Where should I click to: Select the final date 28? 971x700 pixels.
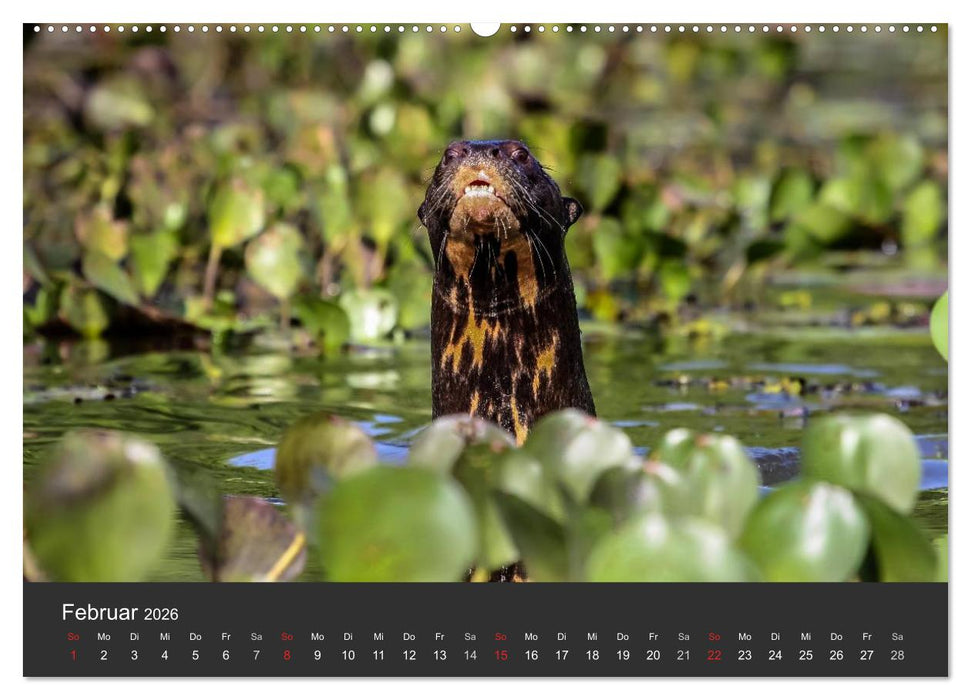click(x=898, y=655)
